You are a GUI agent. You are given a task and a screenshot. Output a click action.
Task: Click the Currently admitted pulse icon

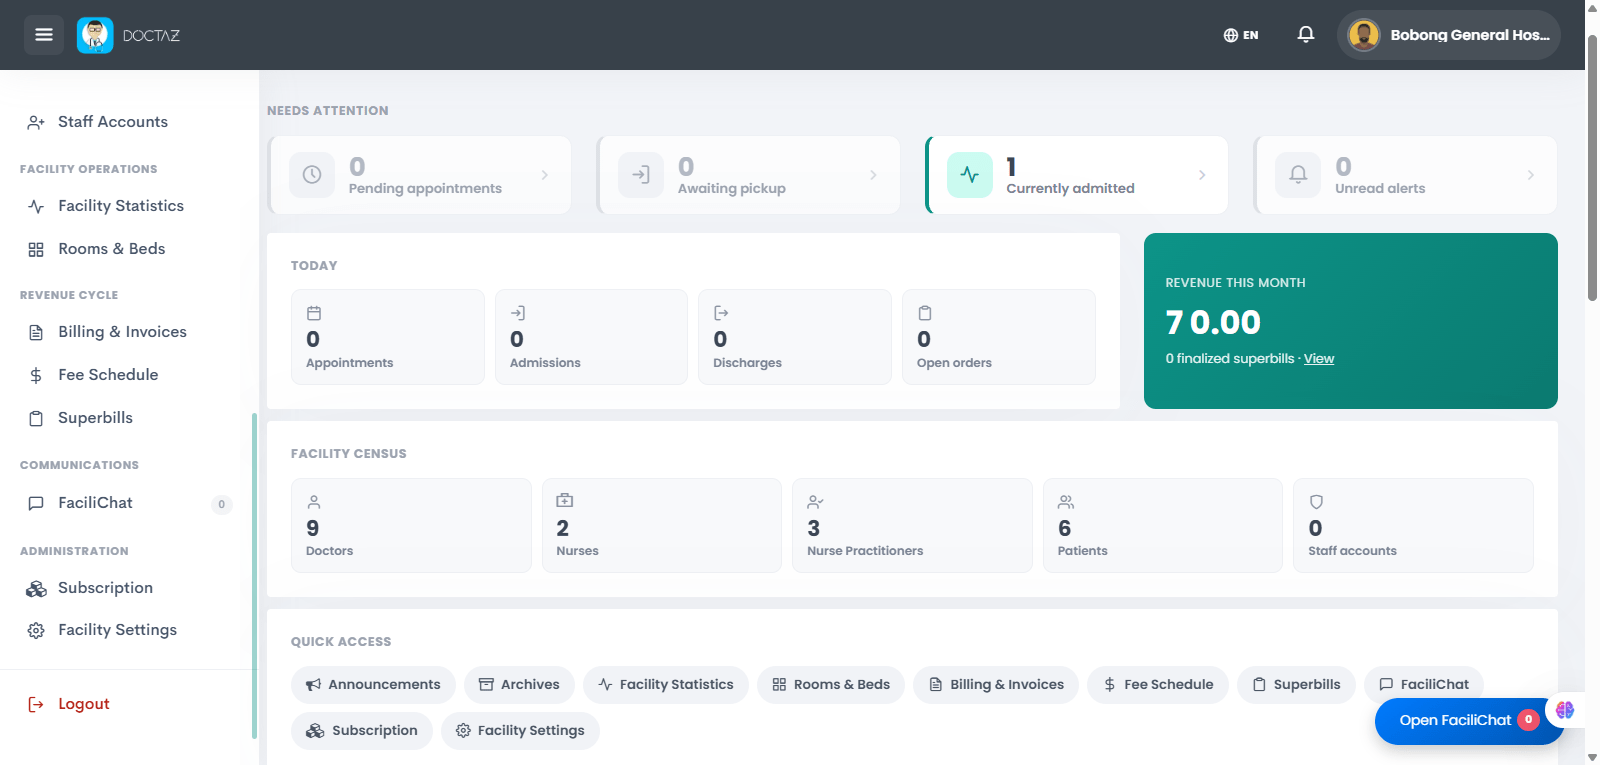(x=970, y=175)
